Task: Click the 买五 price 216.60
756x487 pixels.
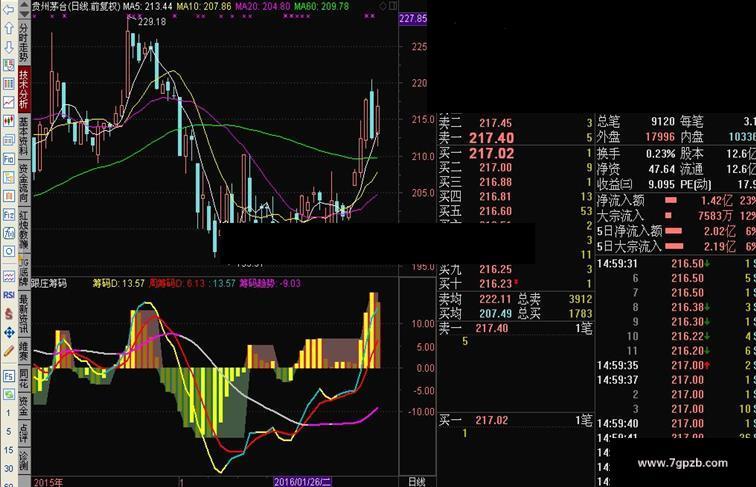Action: (495, 211)
